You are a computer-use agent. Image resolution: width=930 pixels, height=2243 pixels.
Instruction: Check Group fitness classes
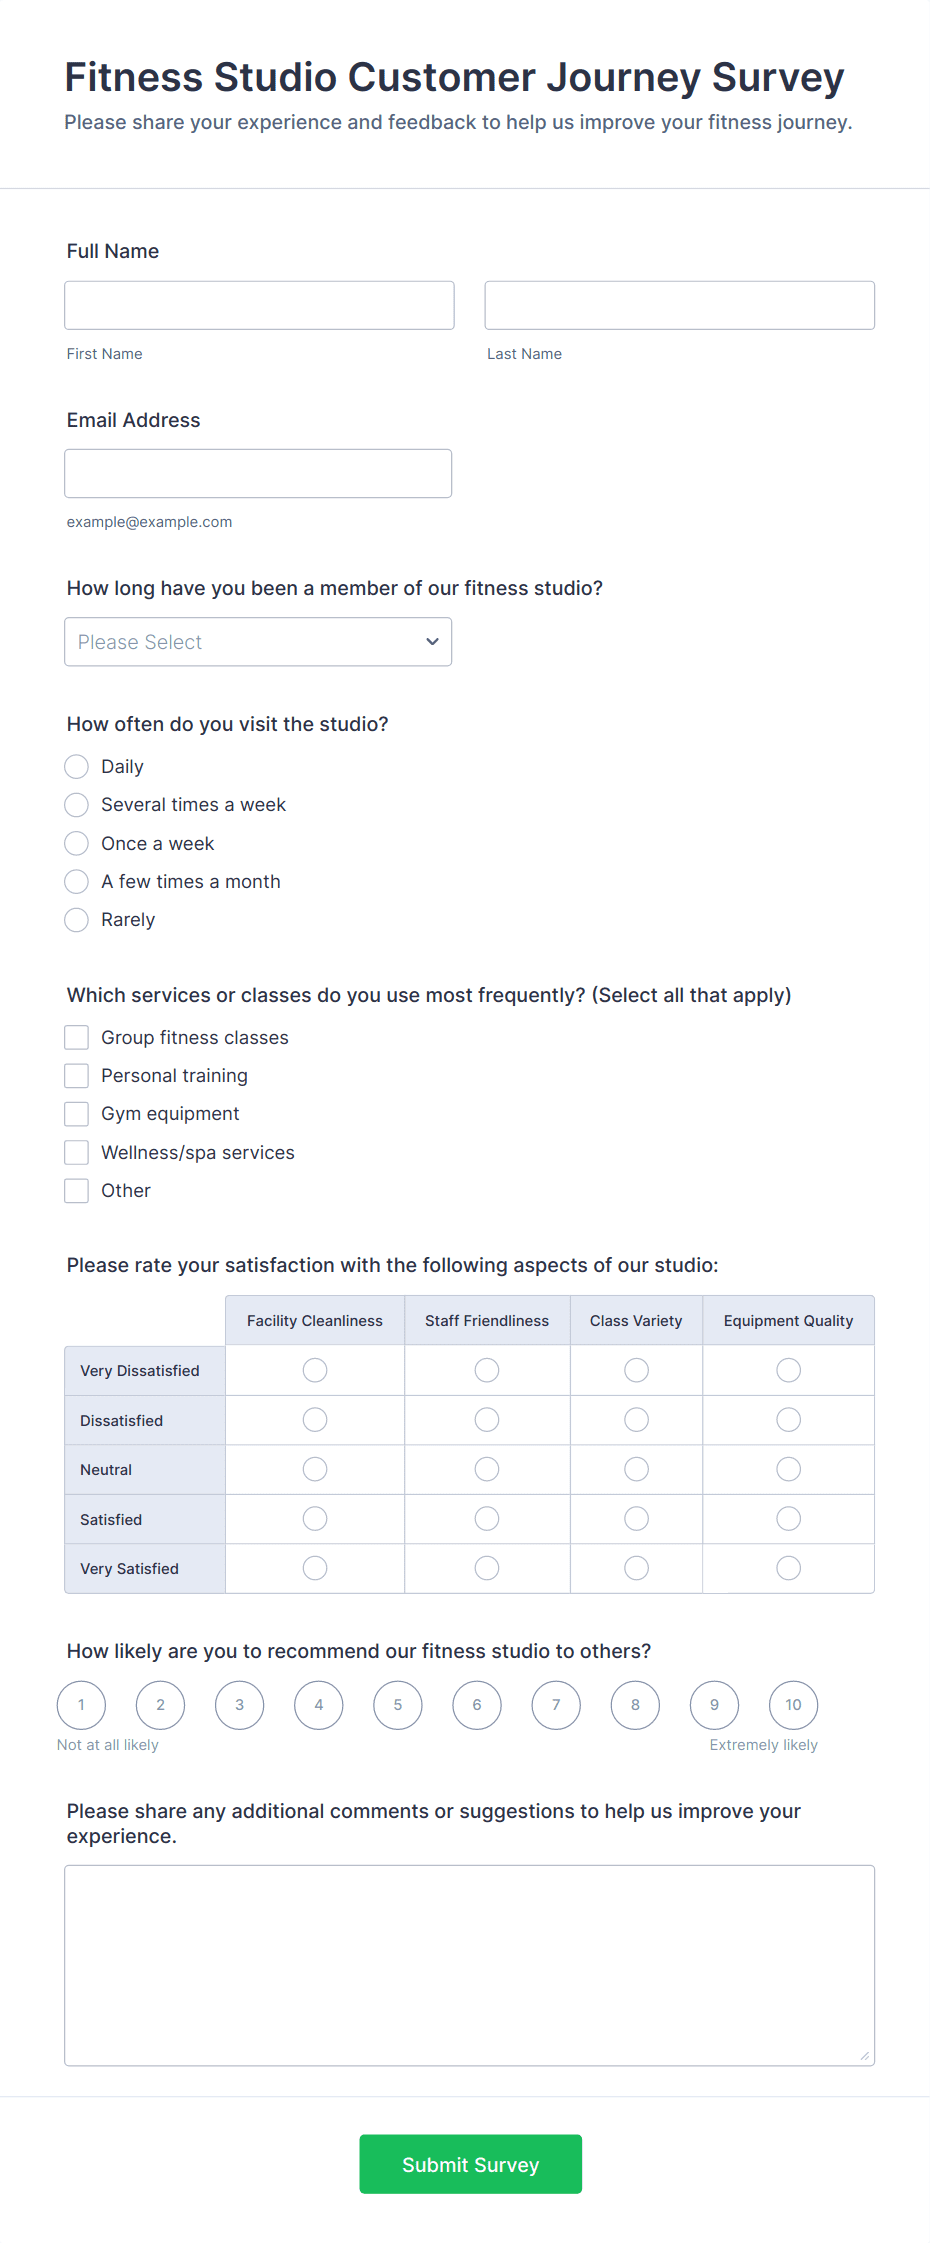click(77, 1038)
